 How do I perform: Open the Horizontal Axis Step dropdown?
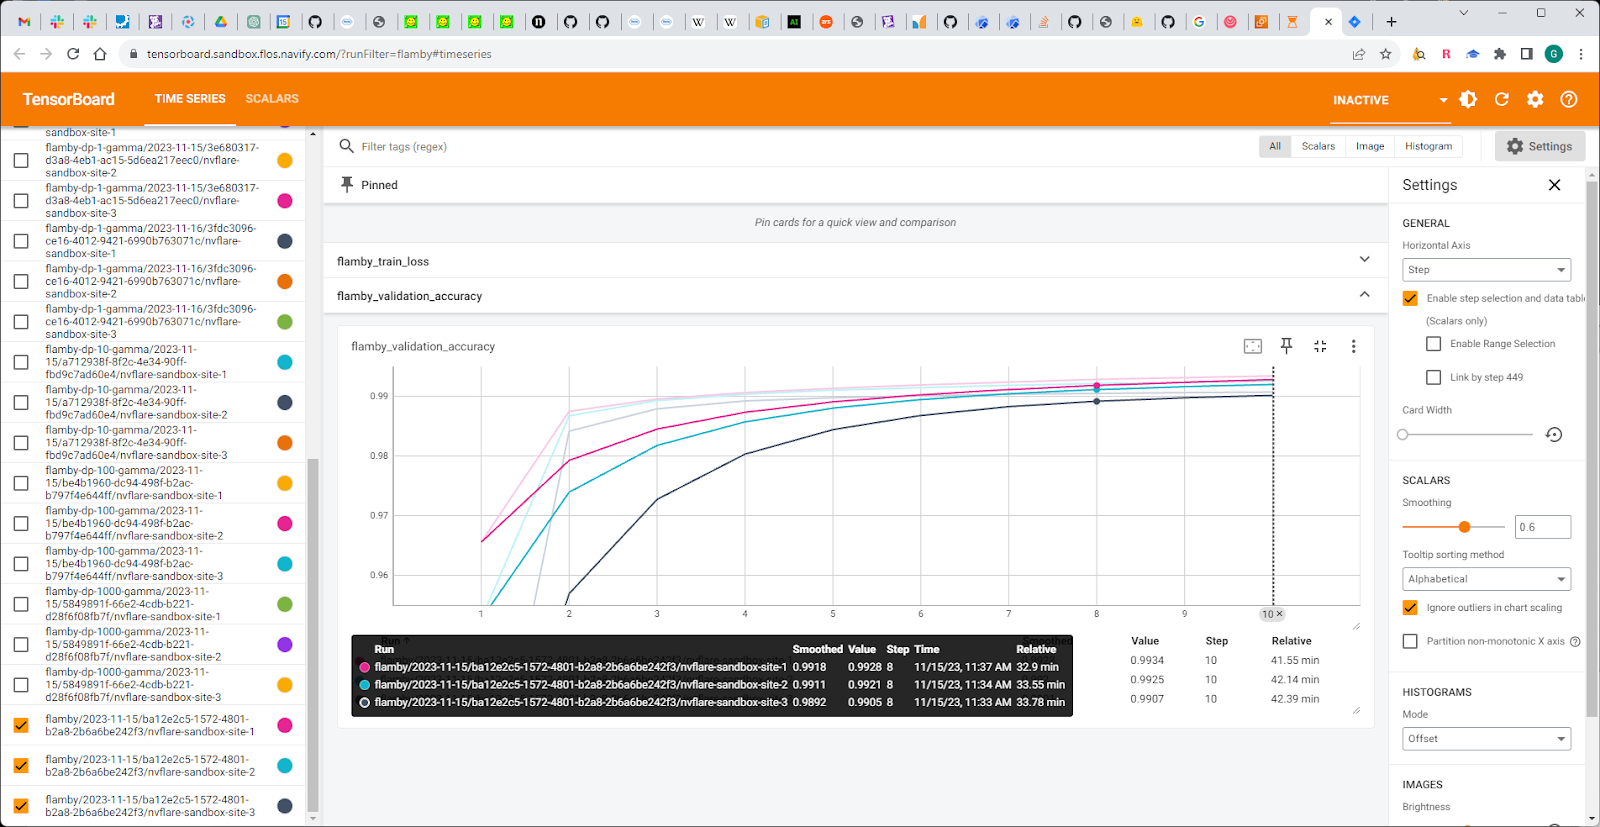coord(1486,270)
